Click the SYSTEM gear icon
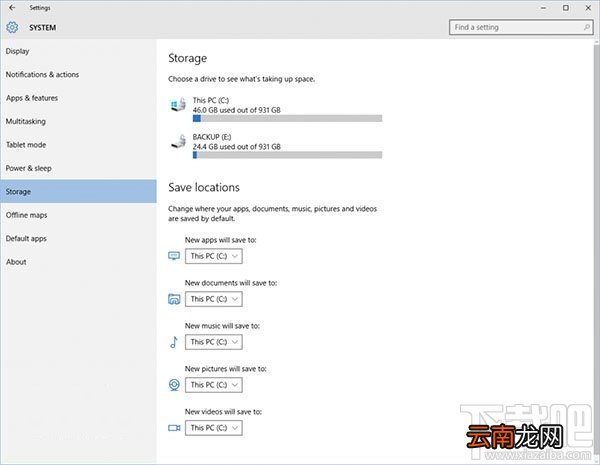The width and height of the screenshot is (600, 465). tap(12, 27)
